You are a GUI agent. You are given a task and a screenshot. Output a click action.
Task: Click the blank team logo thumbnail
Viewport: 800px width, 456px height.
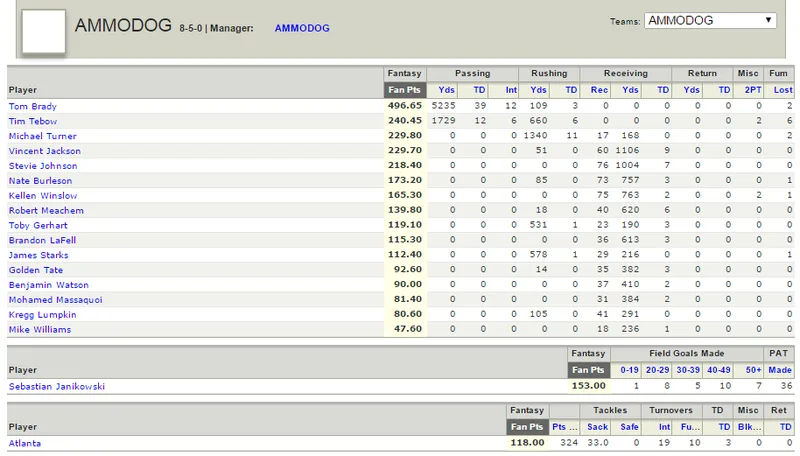click(44, 31)
